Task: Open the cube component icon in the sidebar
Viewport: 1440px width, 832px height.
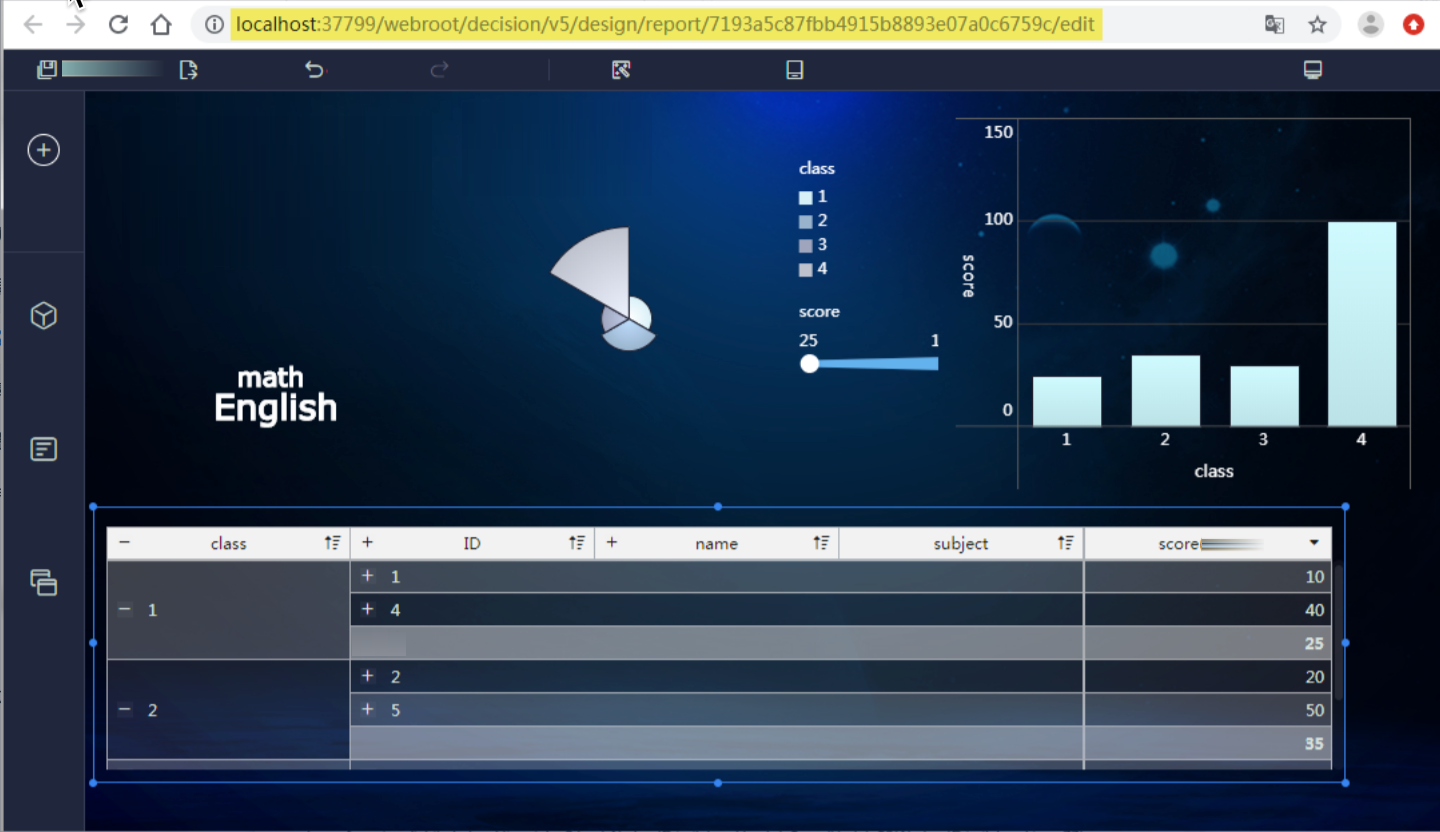Action: 43,316
